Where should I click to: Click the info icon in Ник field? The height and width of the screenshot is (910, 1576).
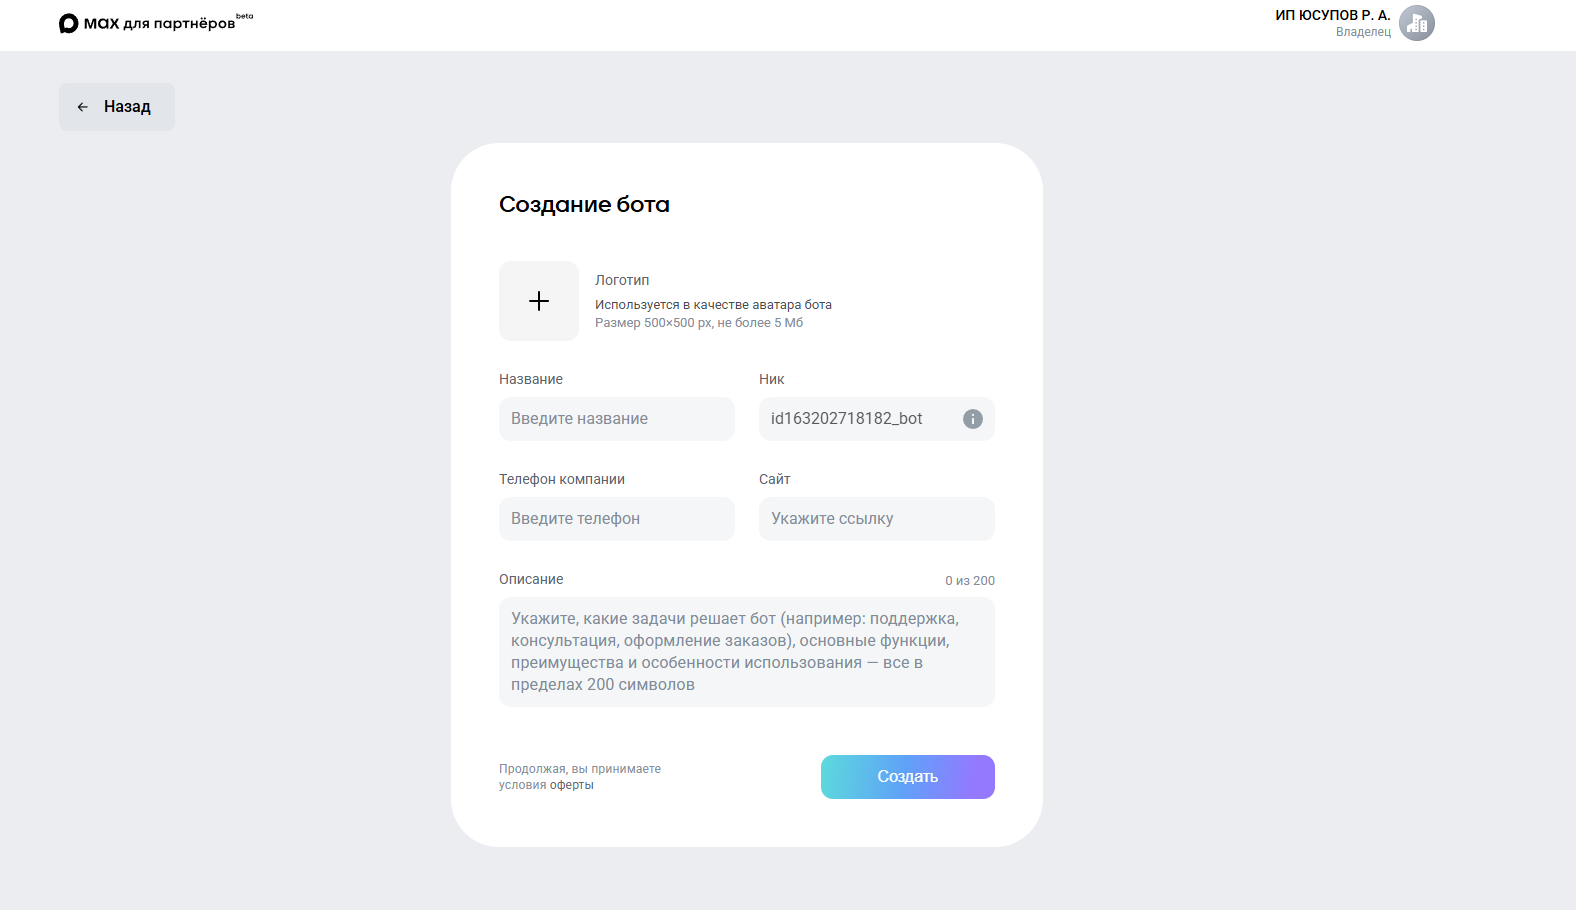coord(972,419)
